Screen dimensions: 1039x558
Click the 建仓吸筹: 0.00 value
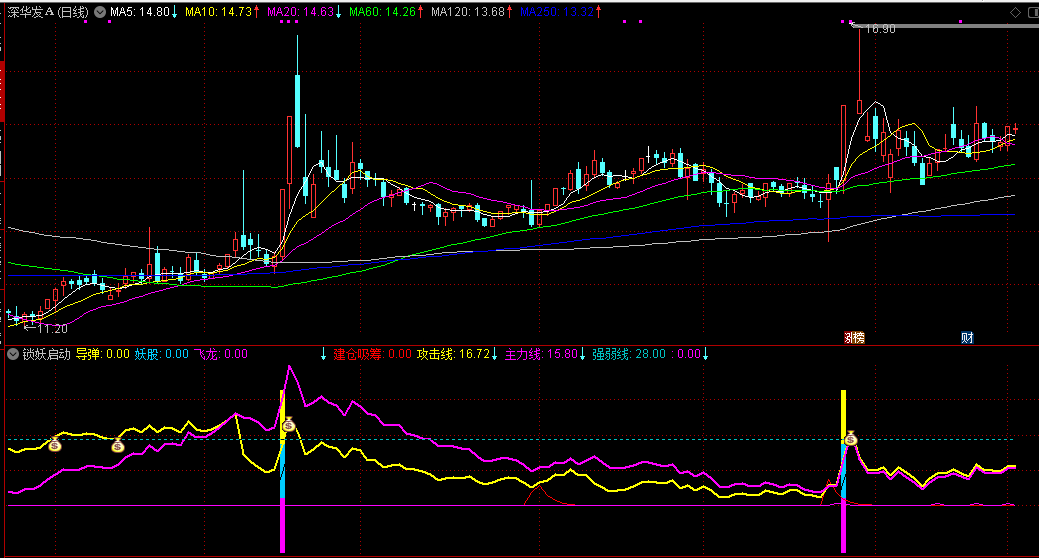pos(372,355)
